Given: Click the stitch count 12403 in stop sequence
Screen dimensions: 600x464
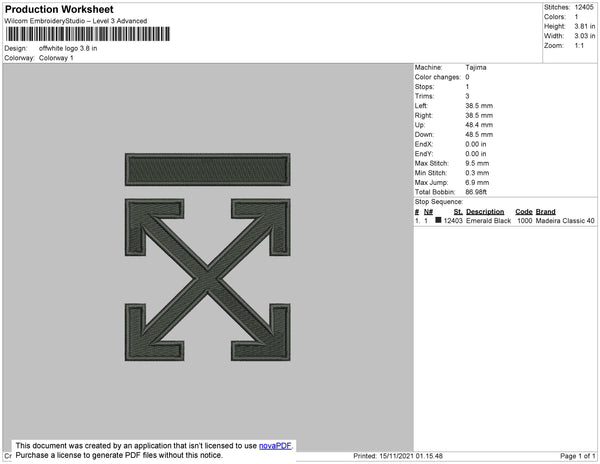Looking at the screenshot, I should click(x=453, y=221).
